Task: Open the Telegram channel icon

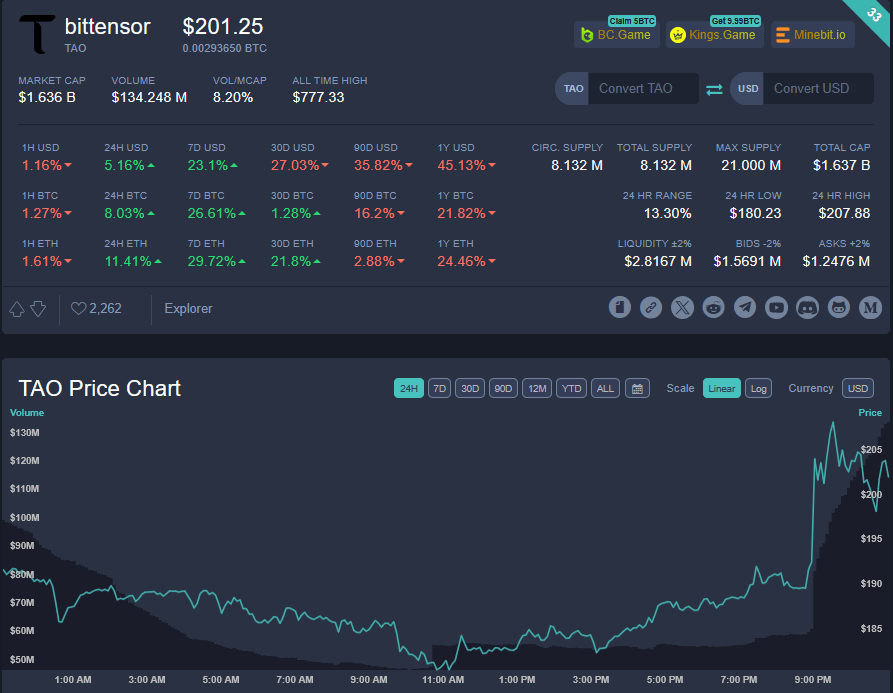Action: click(x=745, y=308)
